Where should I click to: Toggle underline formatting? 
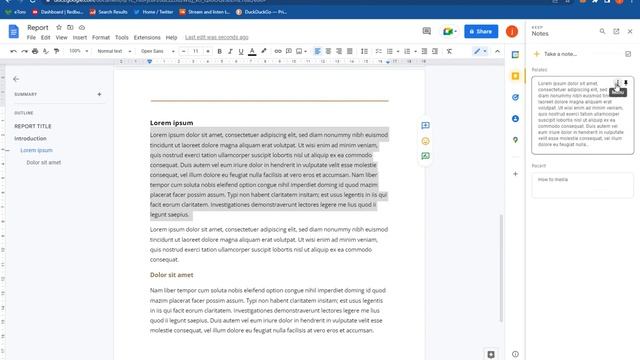pos(241,51)
